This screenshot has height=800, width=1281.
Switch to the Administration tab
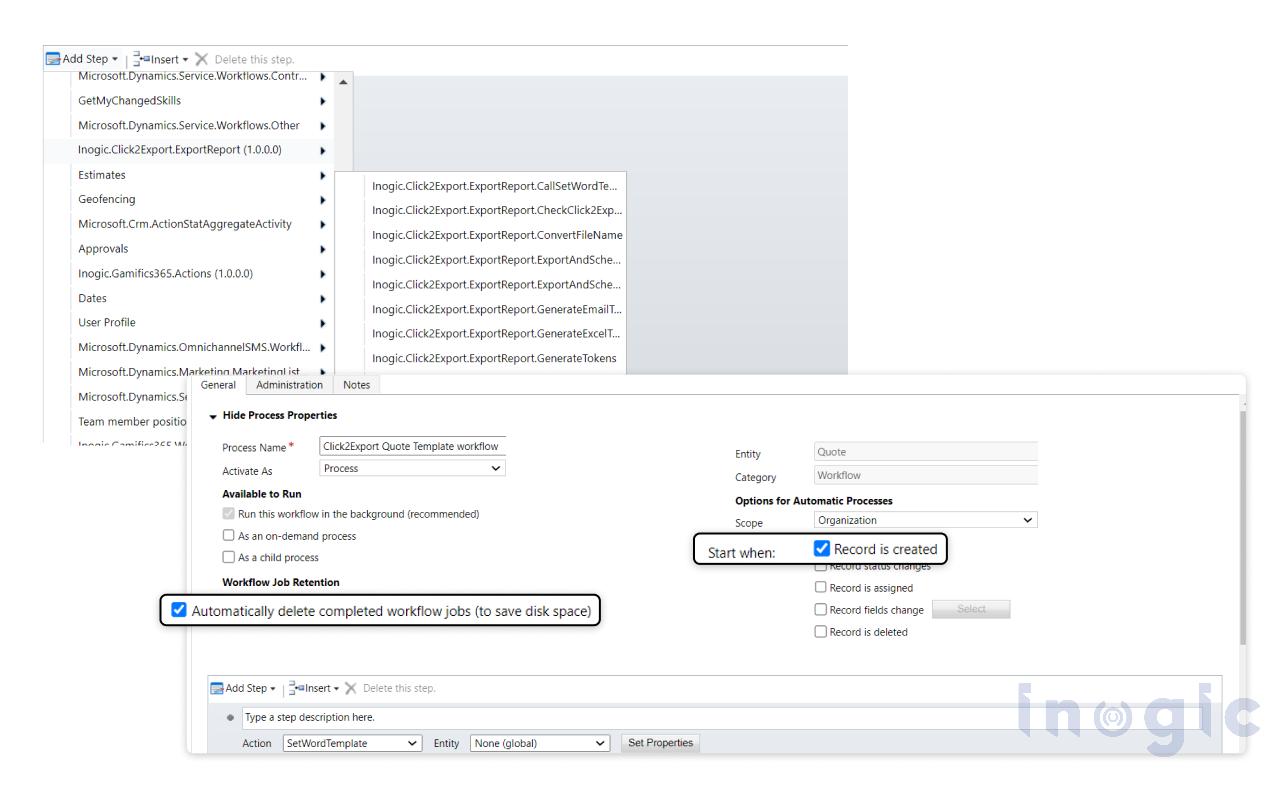click(x=289, y=384)
